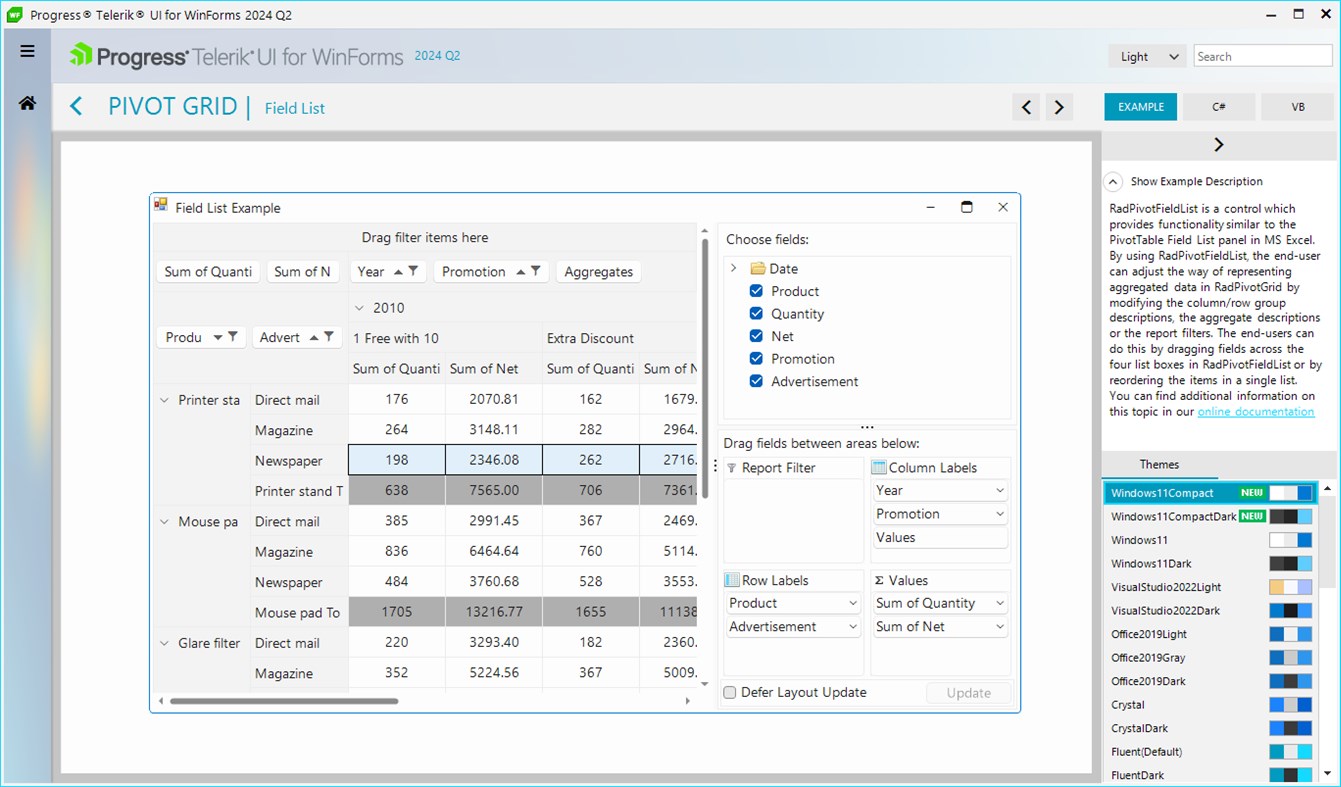Click the Column Labels area icon
Image resolution: width=1341 pixels, height=787 pixels.
coord(878,467)
